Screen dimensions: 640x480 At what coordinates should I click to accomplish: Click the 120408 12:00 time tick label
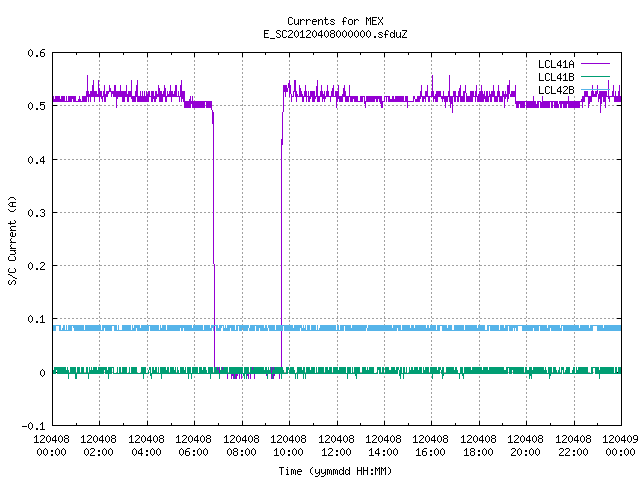pos(336,446)
